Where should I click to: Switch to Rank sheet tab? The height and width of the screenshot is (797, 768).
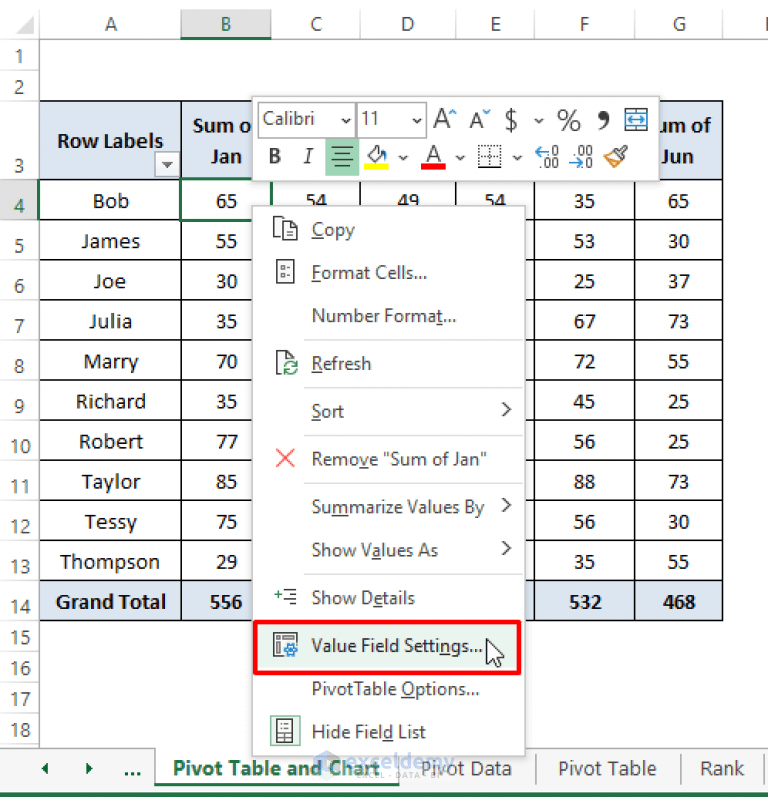coord(722,769)
